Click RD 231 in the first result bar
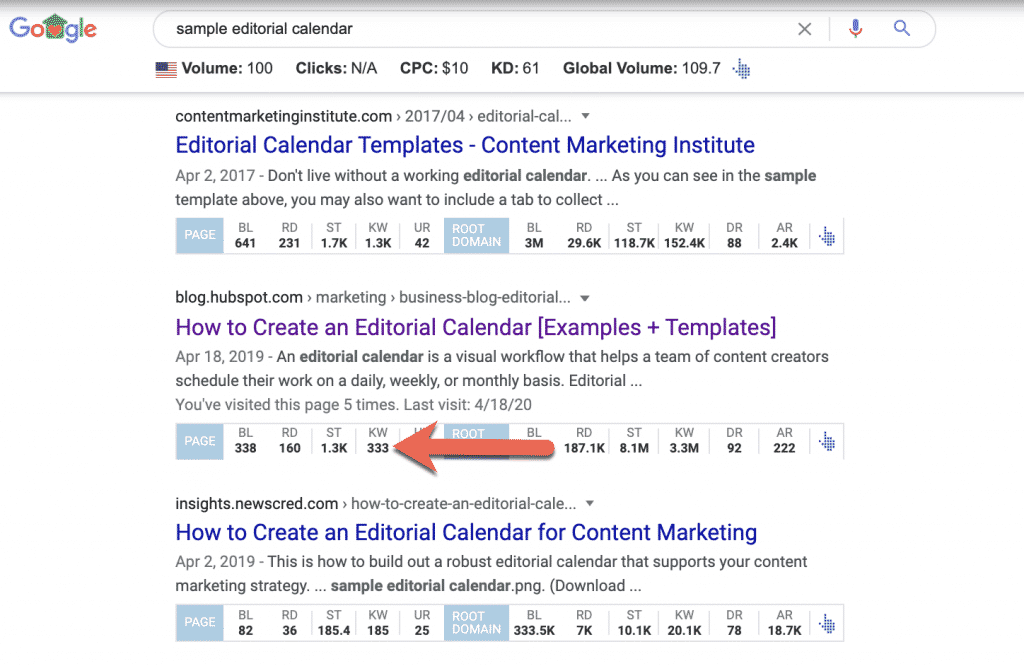This screenshot has height=666, width=1024. pos(289,235)
